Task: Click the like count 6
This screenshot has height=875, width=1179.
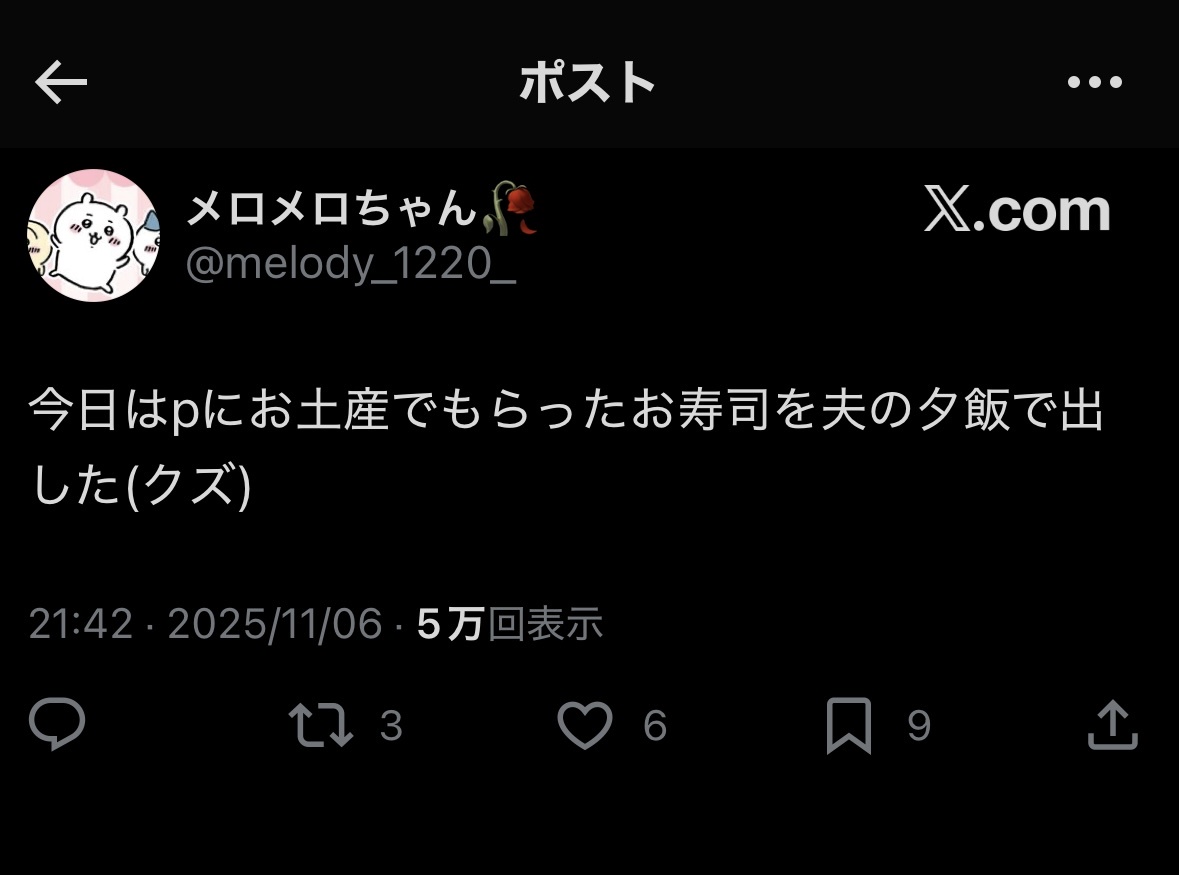Action: (x=655, y=725)
